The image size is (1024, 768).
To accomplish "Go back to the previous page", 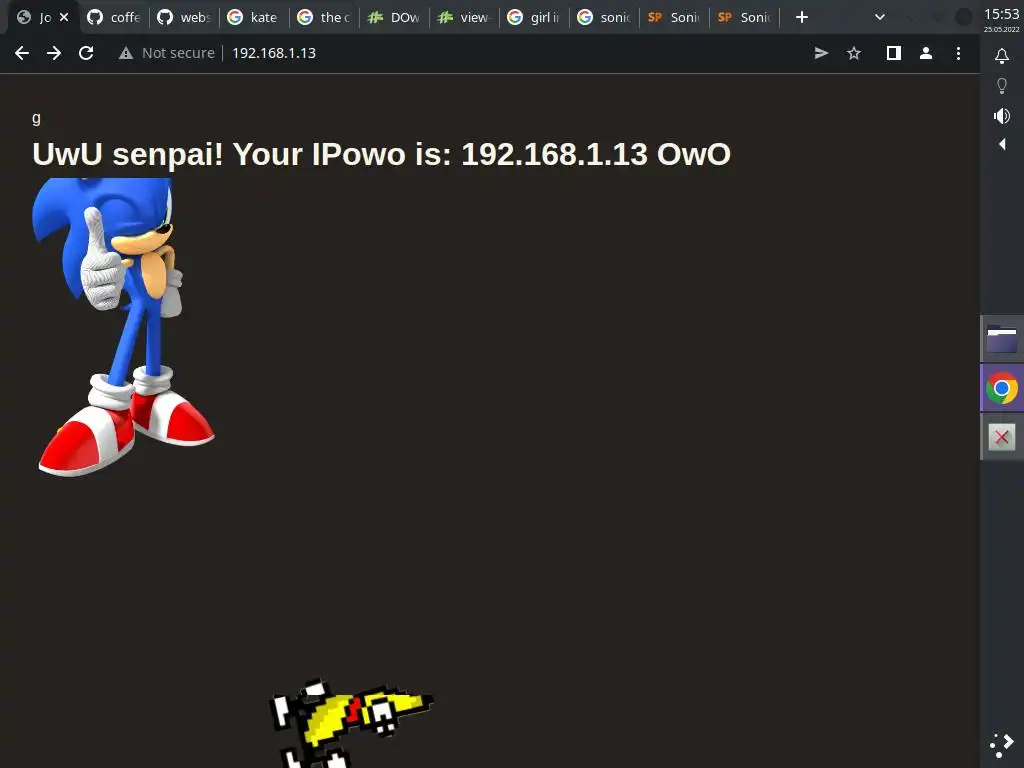I will [22, 53].
